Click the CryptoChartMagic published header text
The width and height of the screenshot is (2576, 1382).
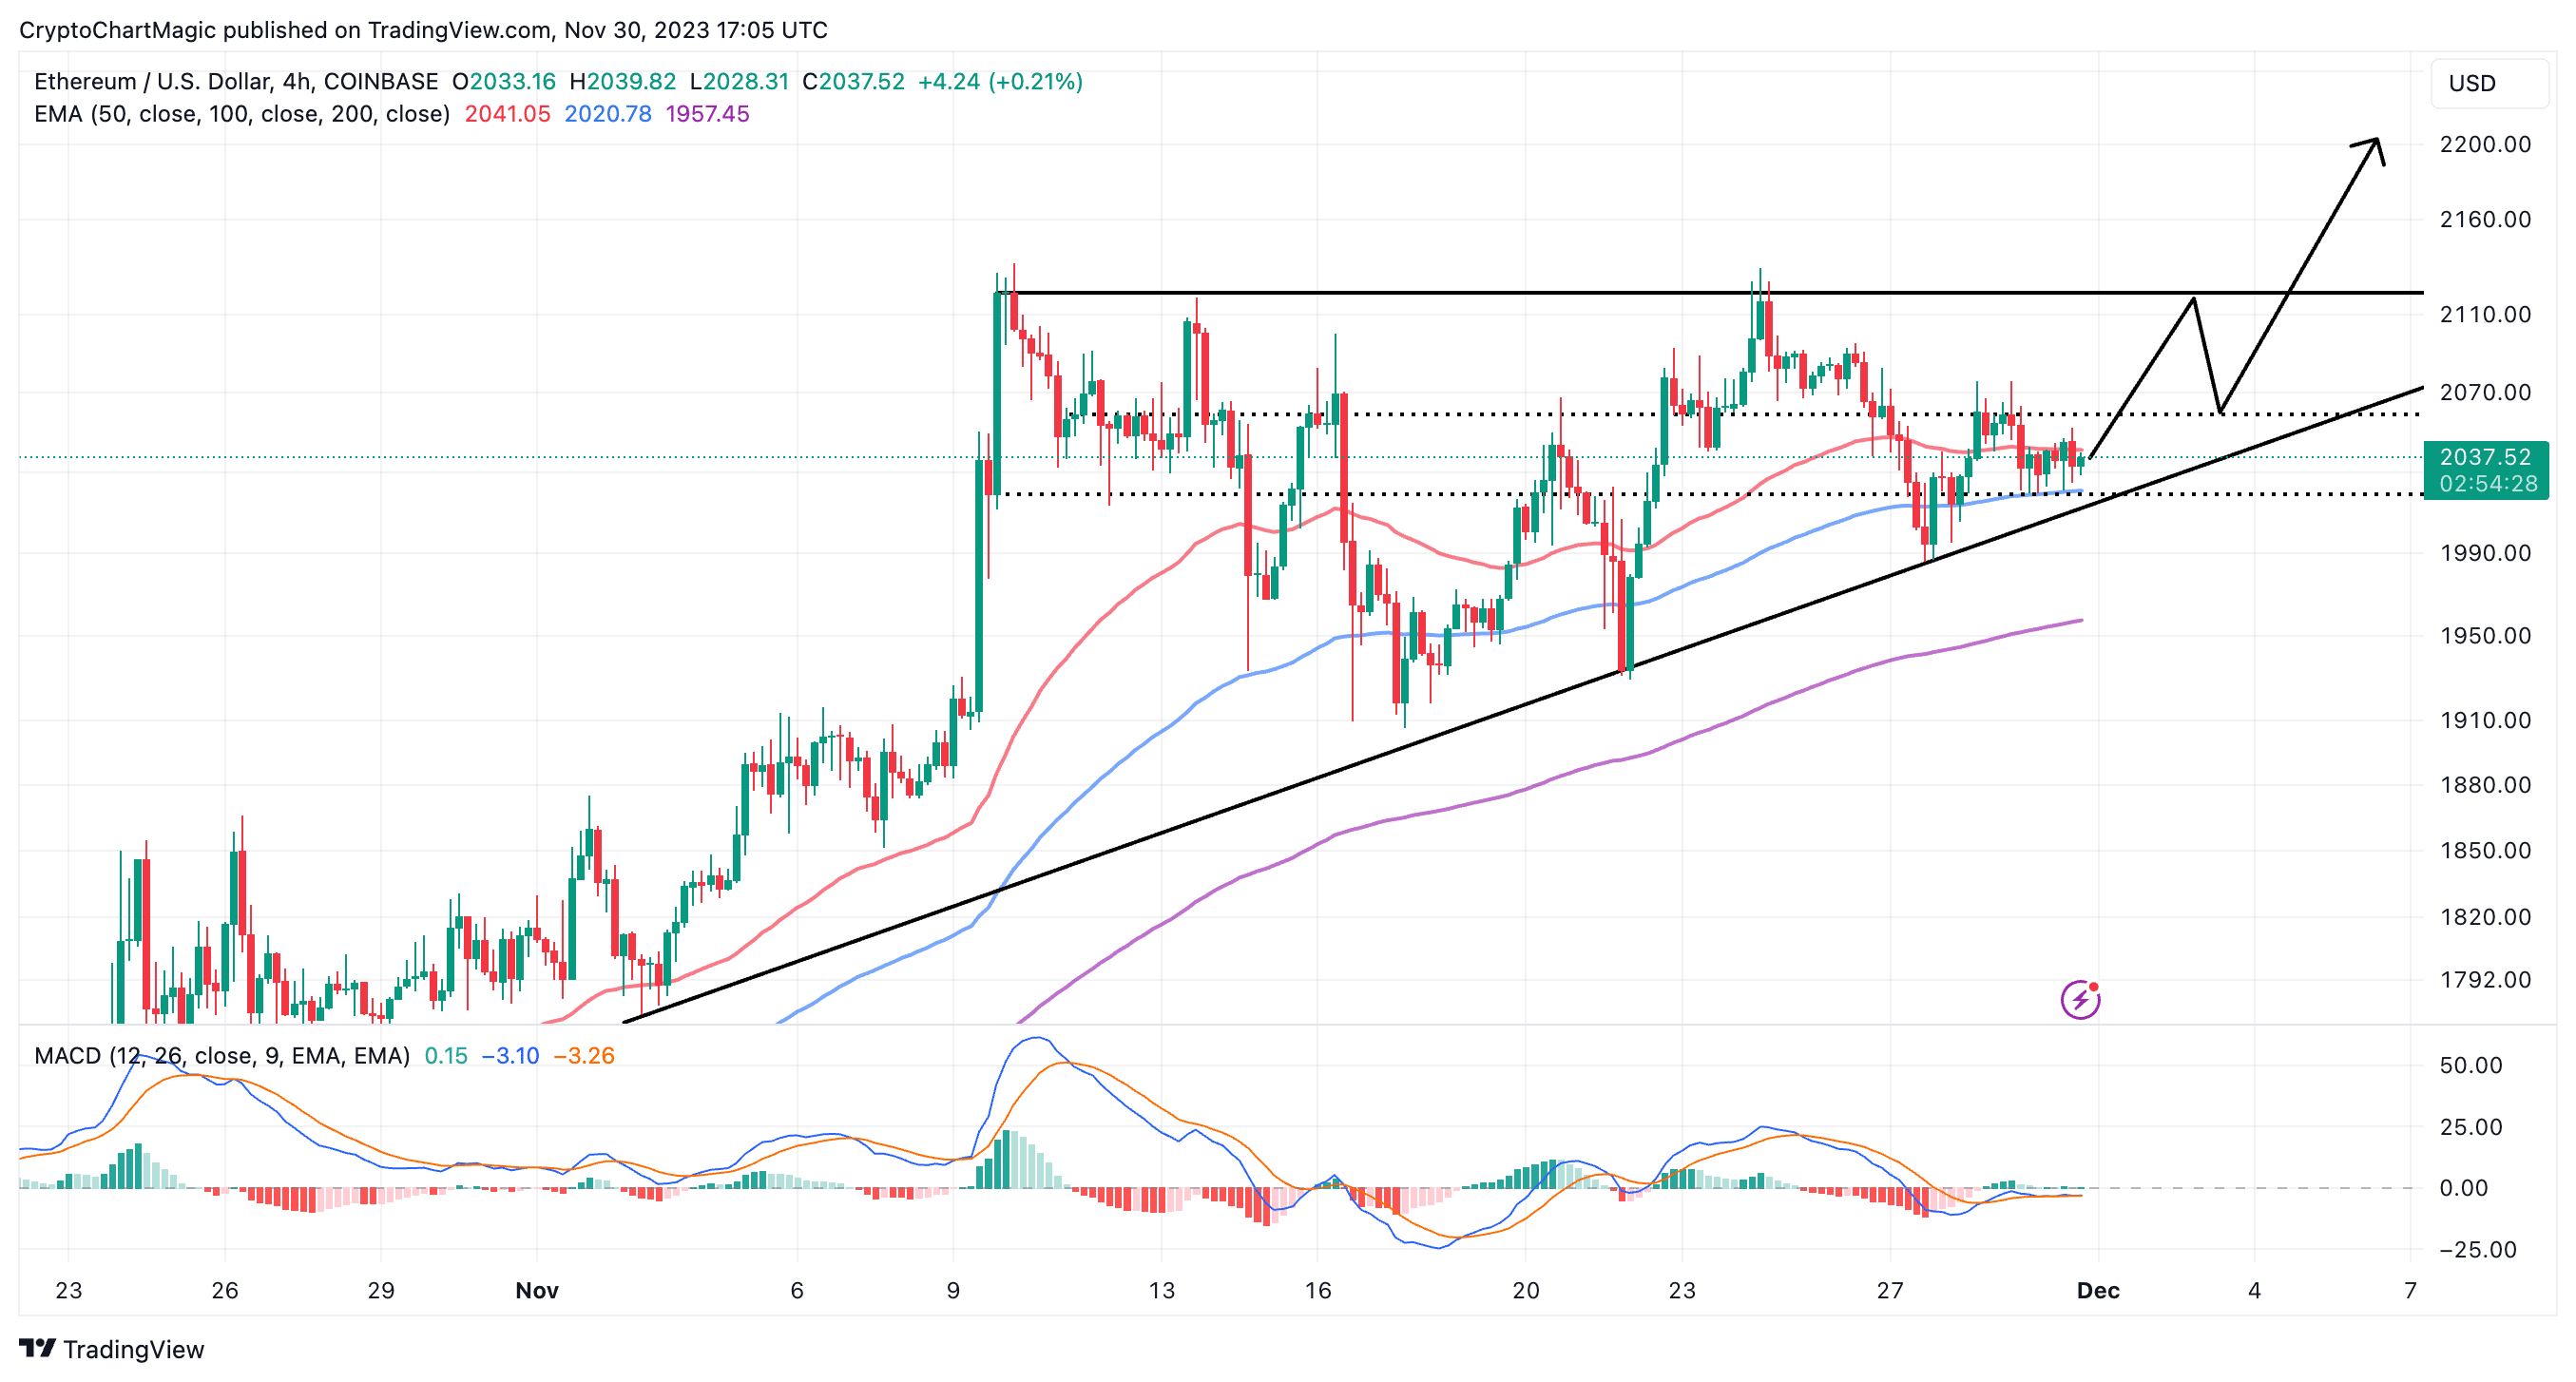tap(424, 30)
